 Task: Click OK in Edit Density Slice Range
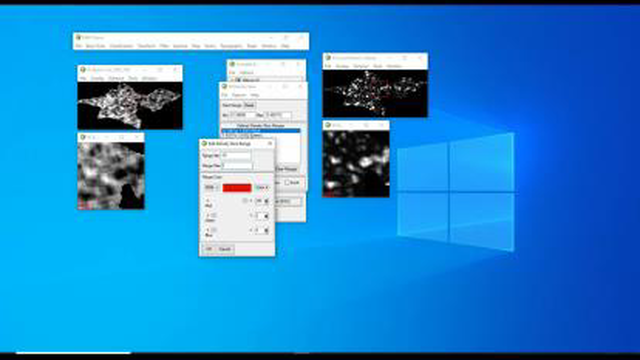[x=209, y=249]
